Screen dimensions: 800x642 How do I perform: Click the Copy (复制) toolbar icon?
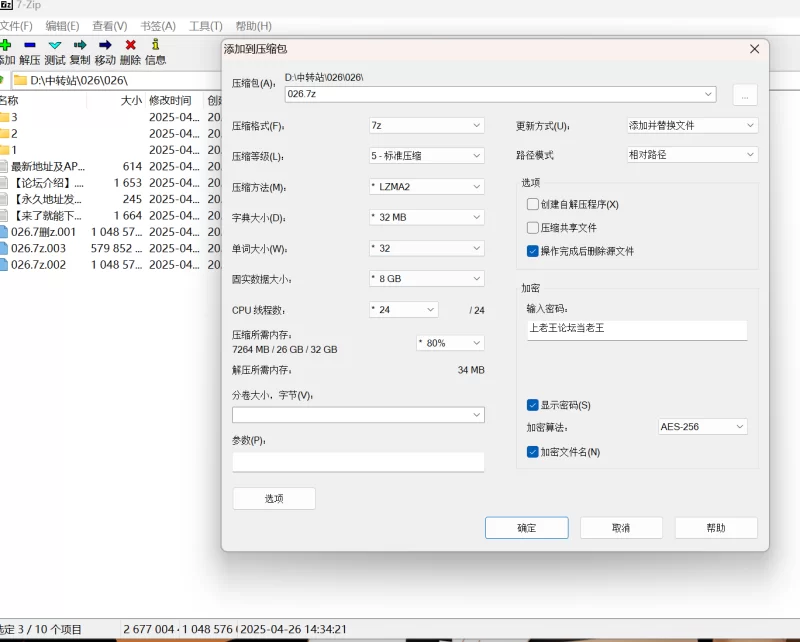point(80,45)
